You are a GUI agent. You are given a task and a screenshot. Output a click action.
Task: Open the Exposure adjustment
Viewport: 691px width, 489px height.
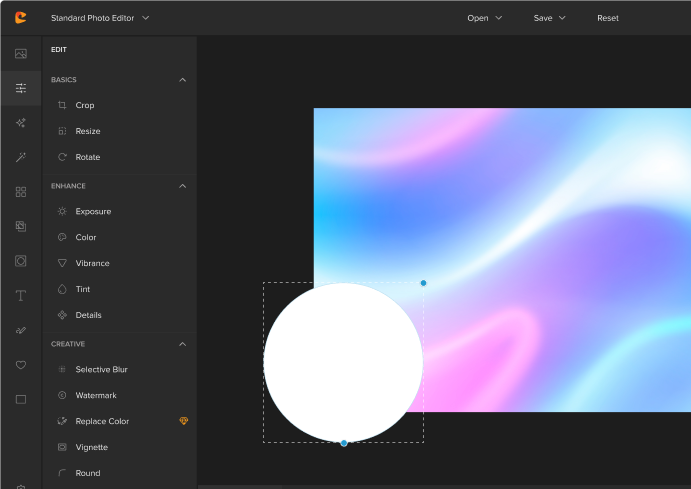pos(93,212)
